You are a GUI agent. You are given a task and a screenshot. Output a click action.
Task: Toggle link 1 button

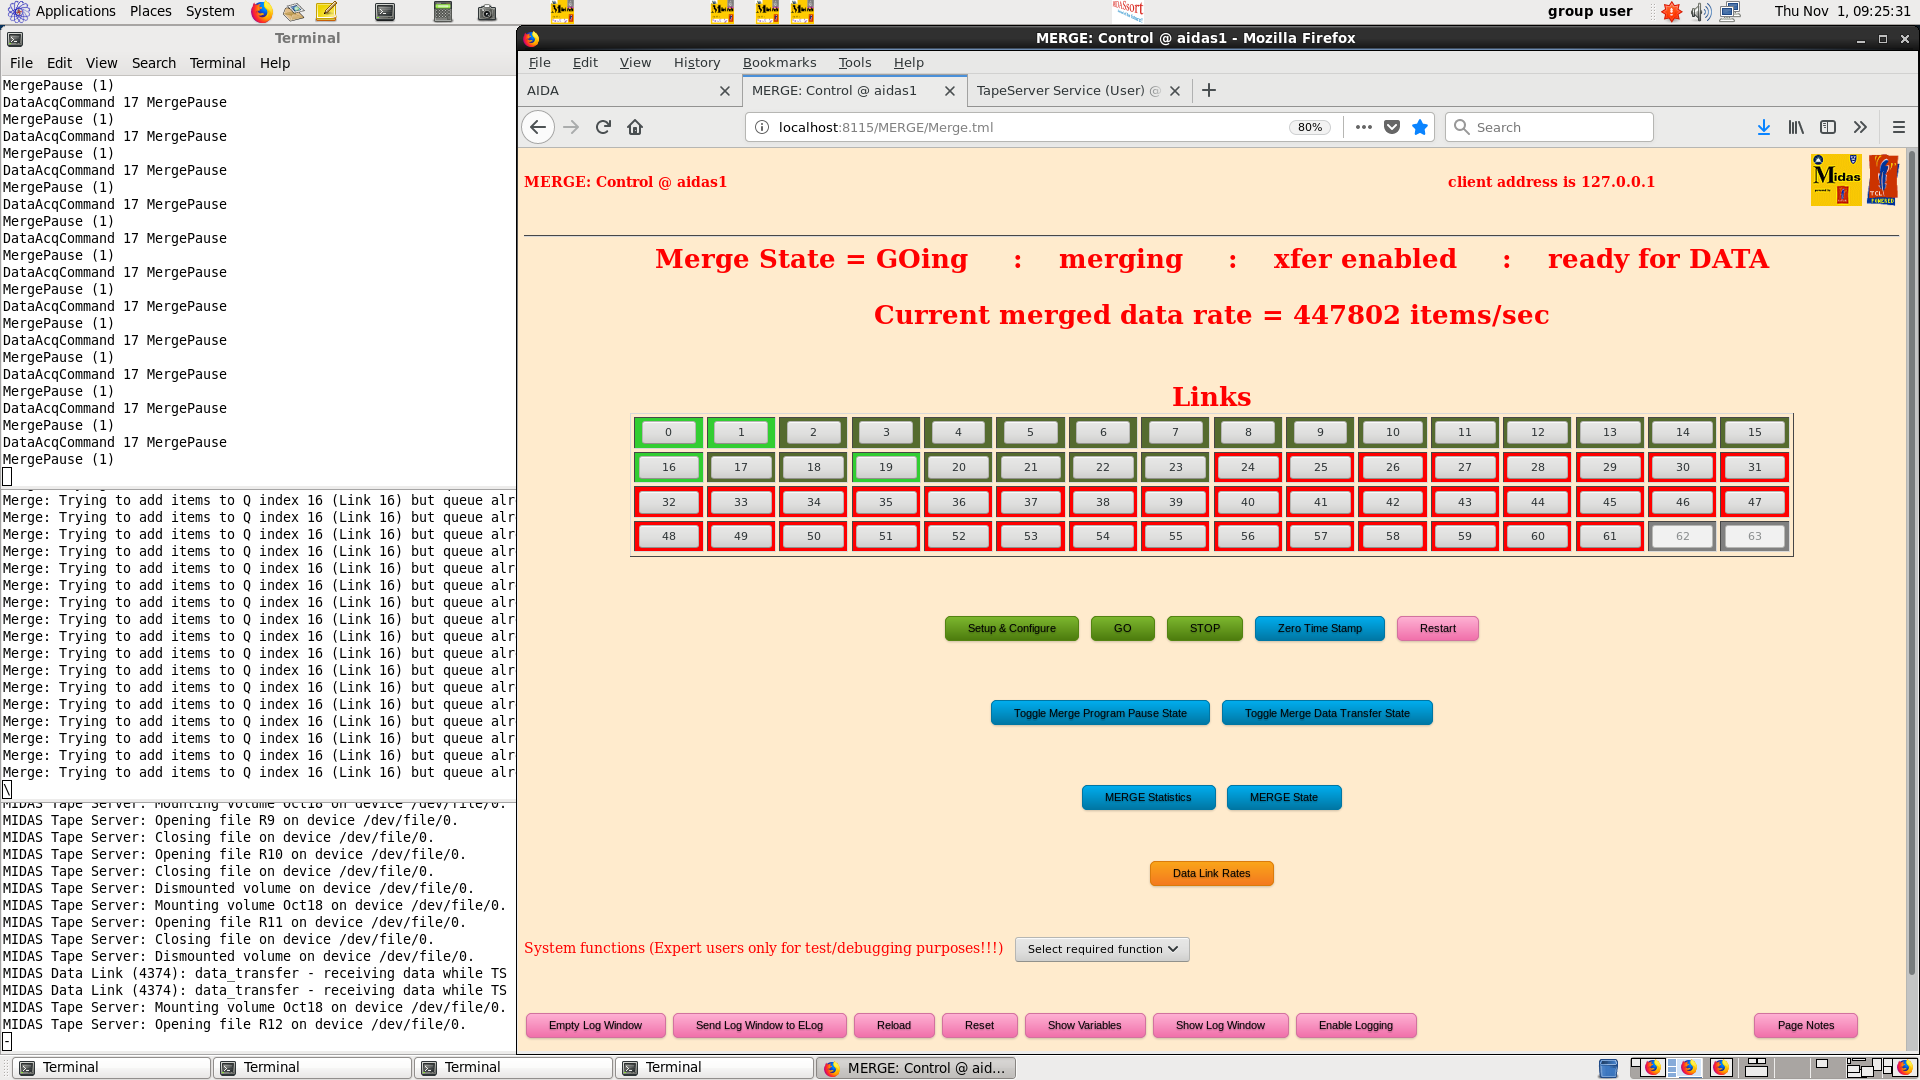click(x=741, y=433)
